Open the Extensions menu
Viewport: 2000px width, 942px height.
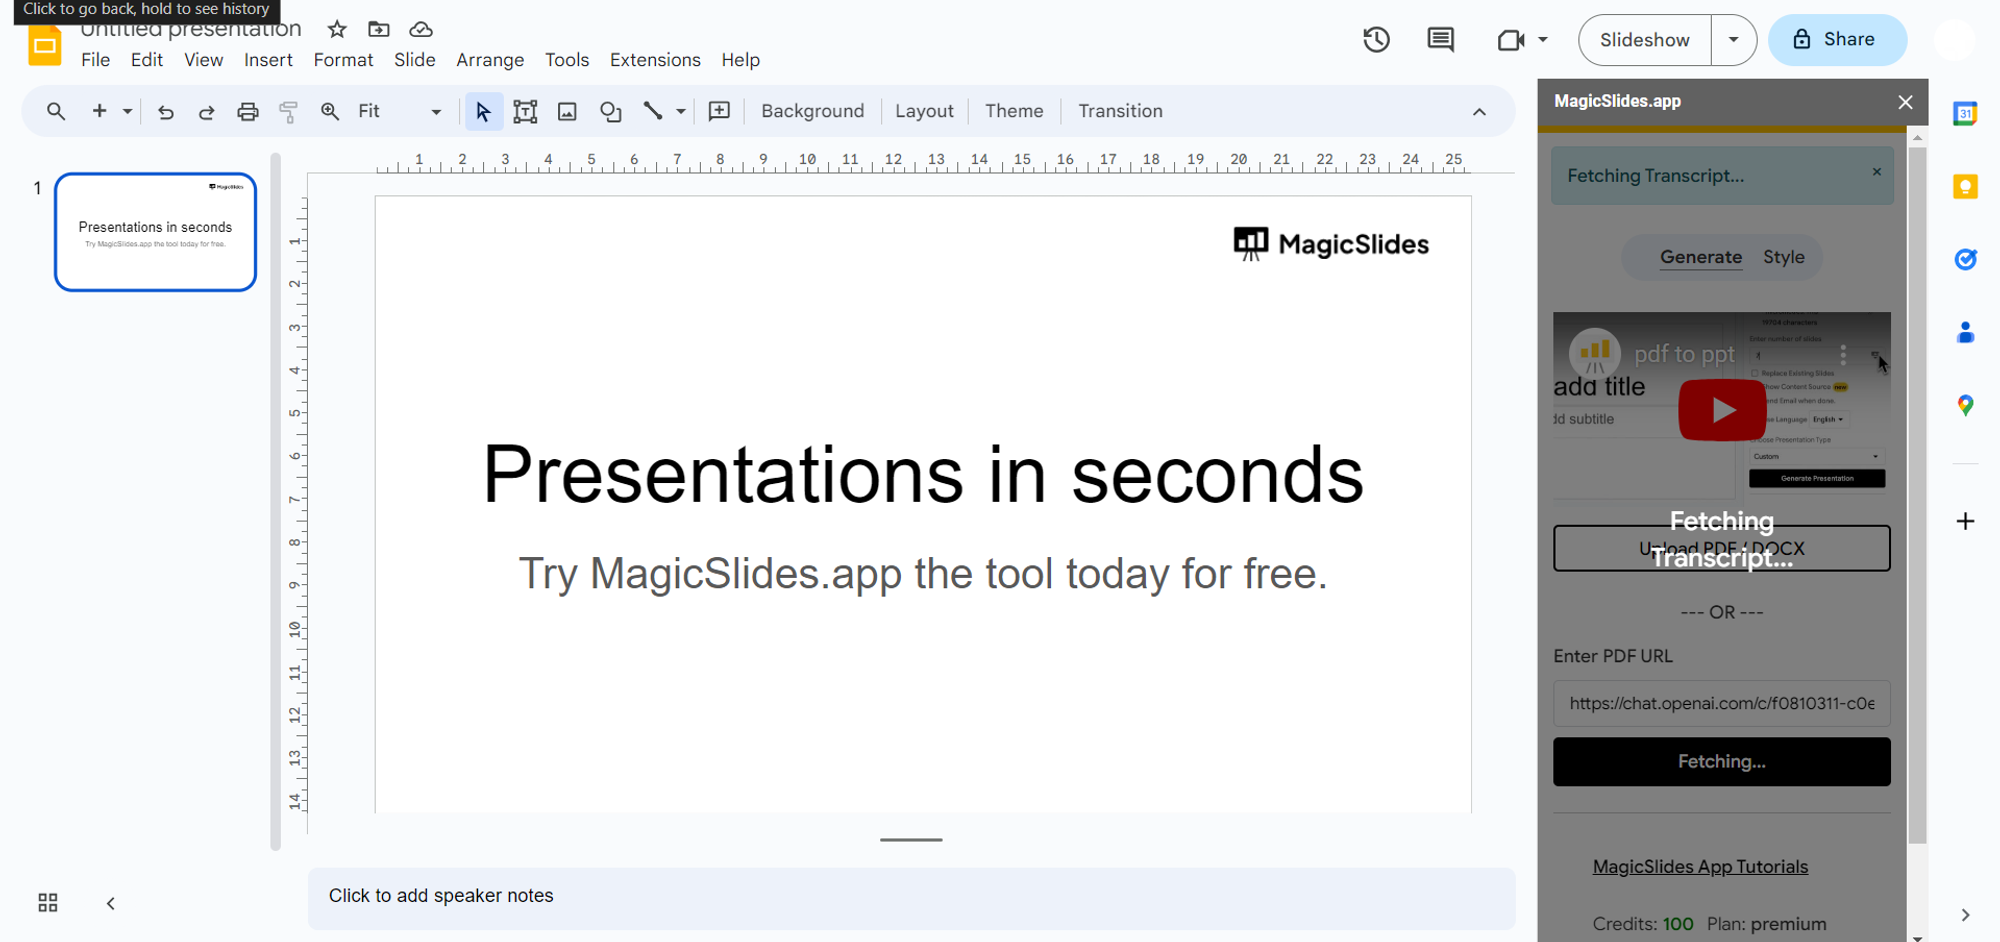click(x=655, y=60)
